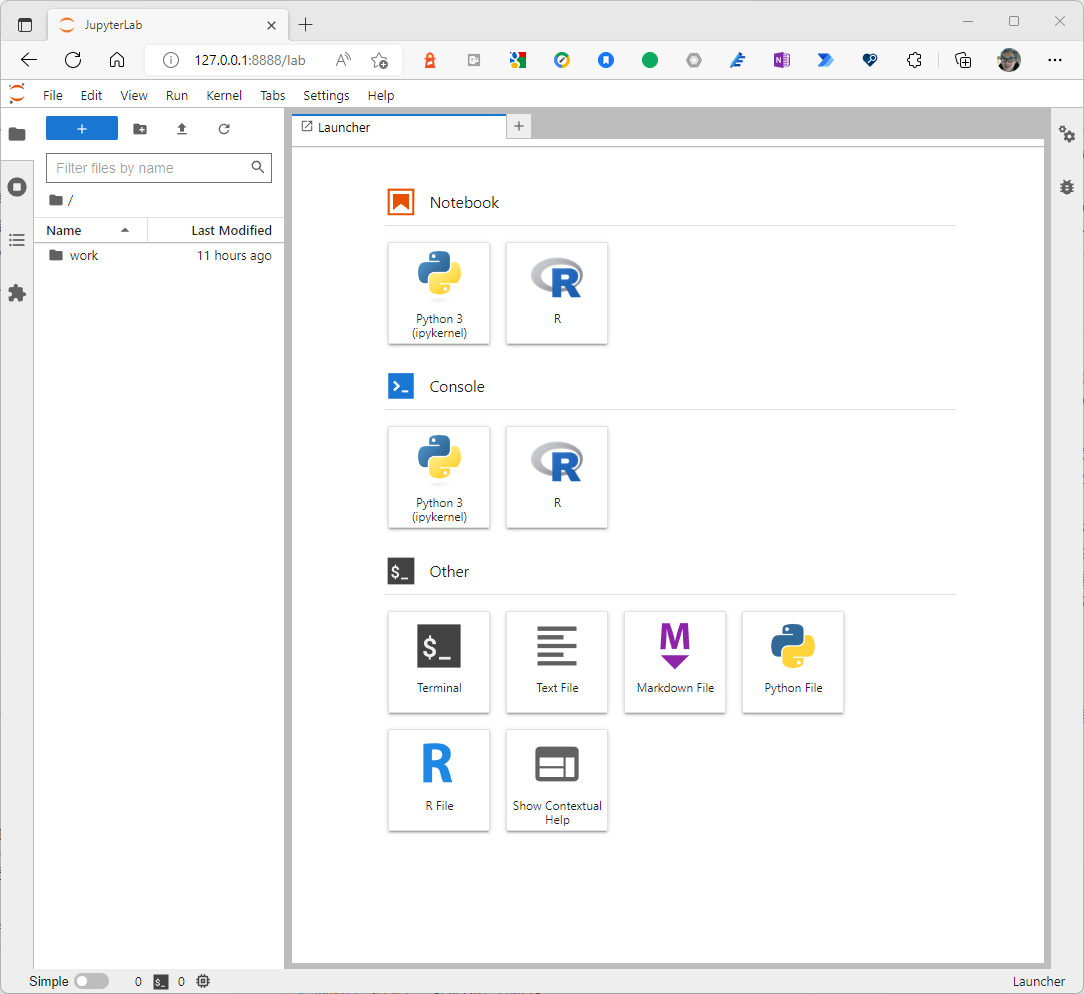
Task: Click the New Folder icon
Action: pyautogui.click(x=140, y=129)
